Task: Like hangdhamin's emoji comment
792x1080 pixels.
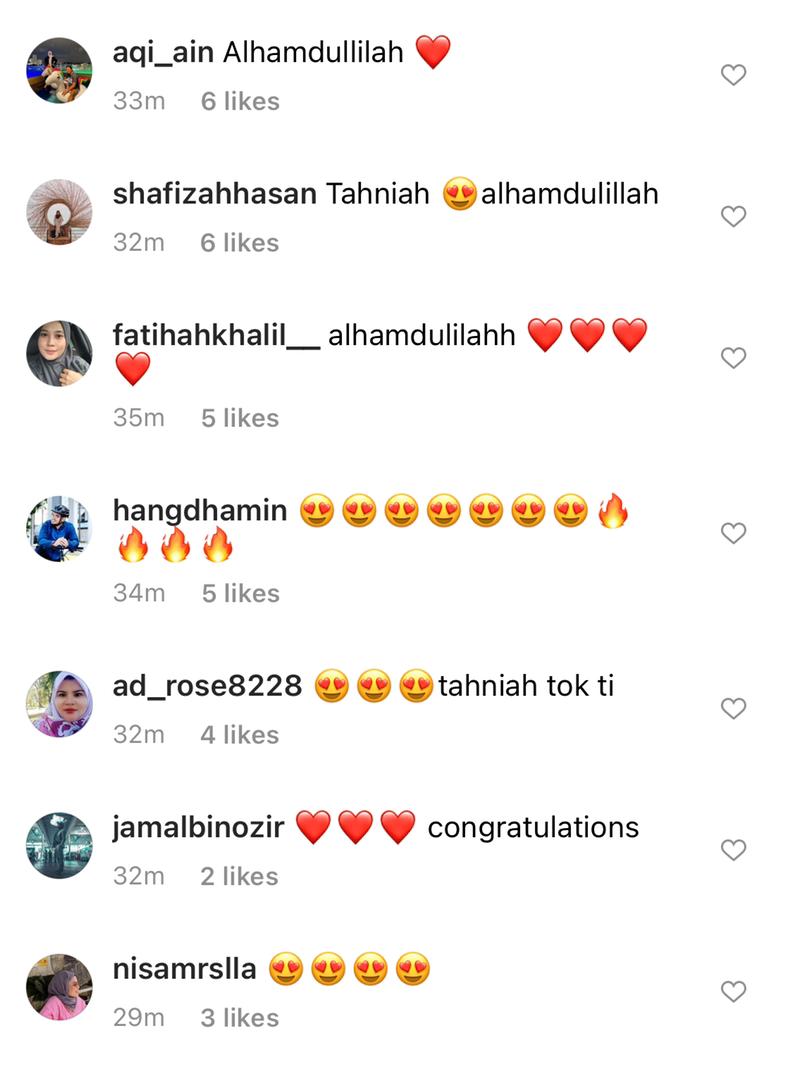Action: [733, 532]
